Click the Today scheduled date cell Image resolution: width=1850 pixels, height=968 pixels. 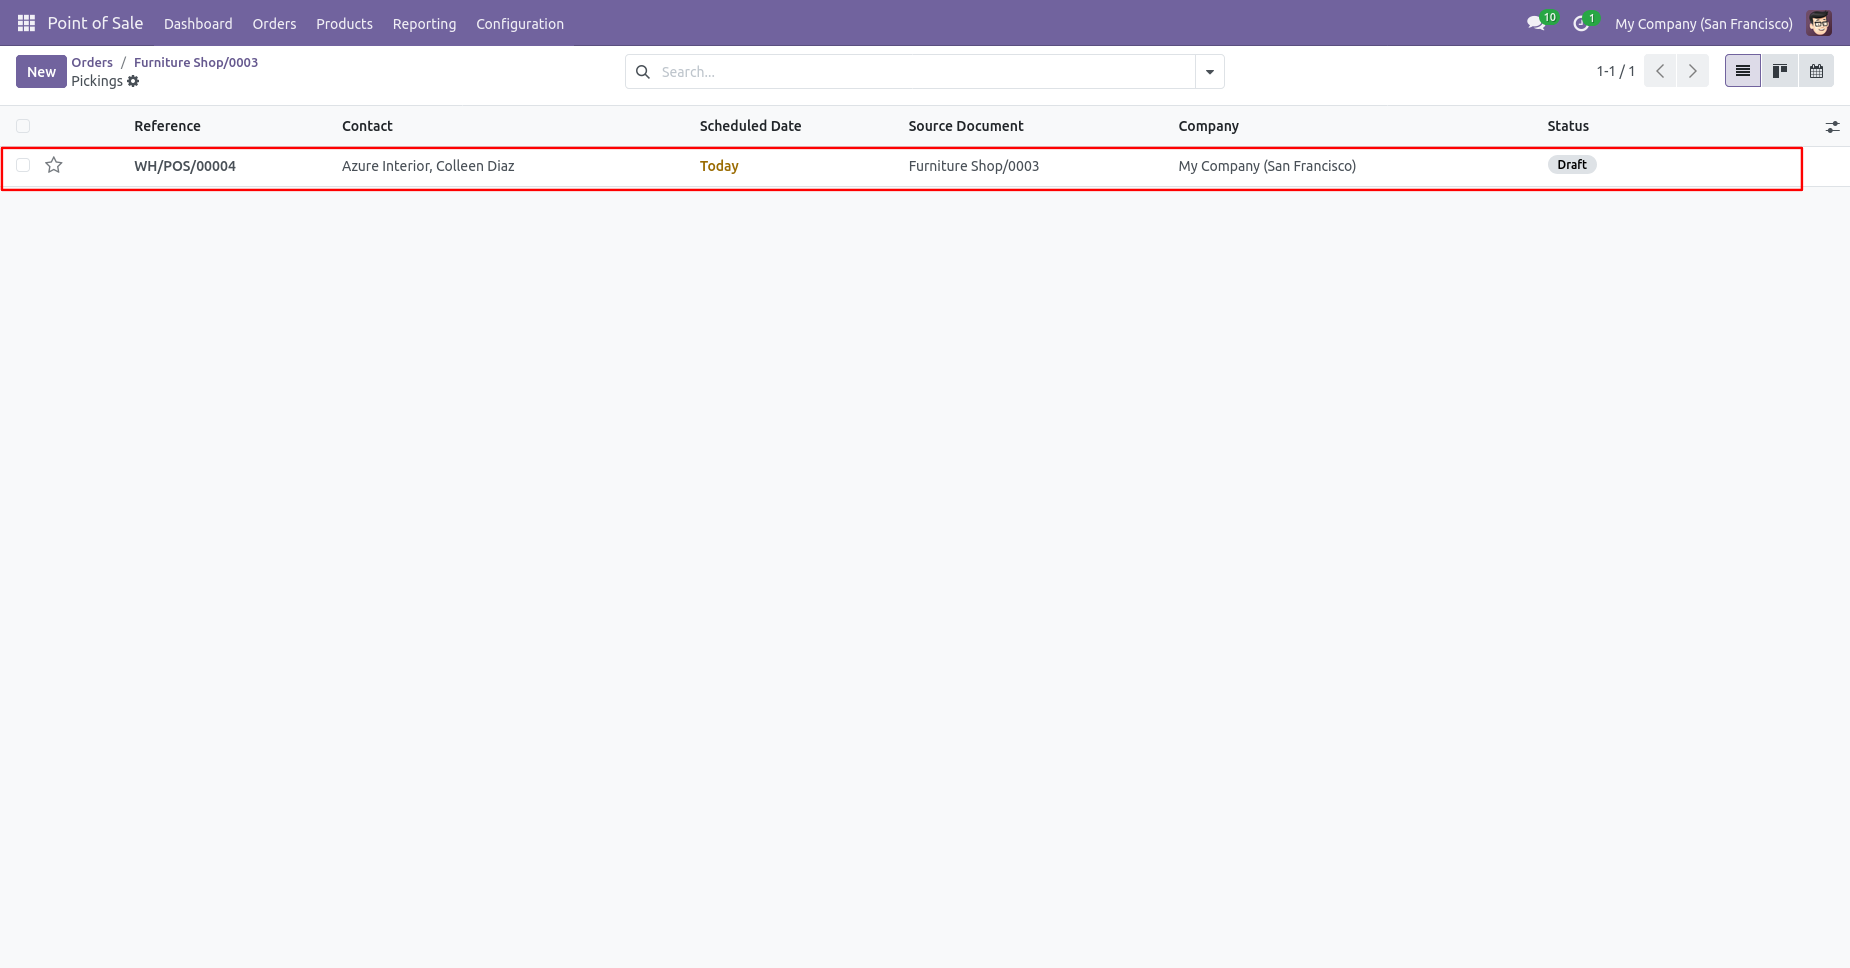point(719,166)
